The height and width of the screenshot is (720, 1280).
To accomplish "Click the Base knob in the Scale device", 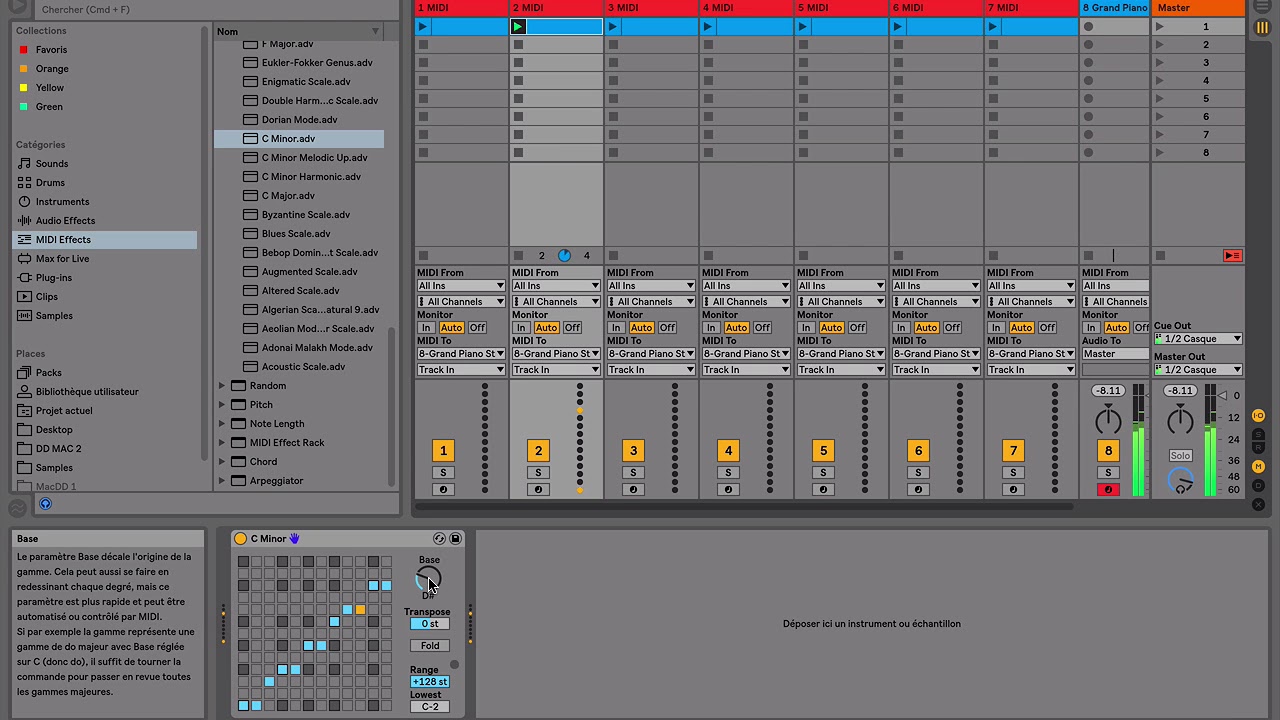I will pyautogui.click(x=428, y=579).
